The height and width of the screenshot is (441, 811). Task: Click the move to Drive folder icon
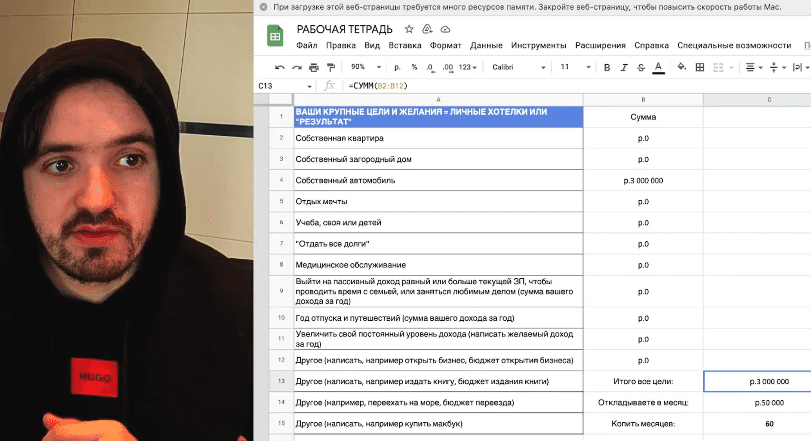427,29
